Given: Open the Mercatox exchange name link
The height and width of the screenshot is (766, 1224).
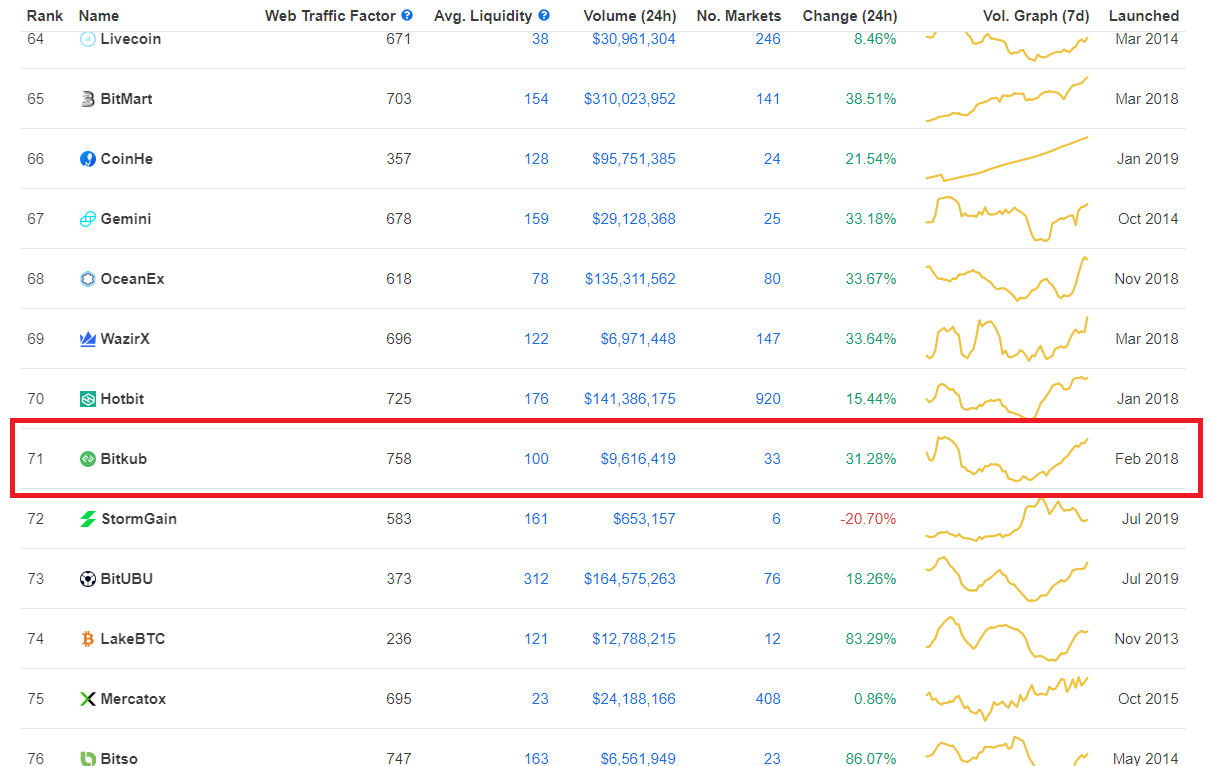Looking at the screenshot, I should click(x=133, y=699).
